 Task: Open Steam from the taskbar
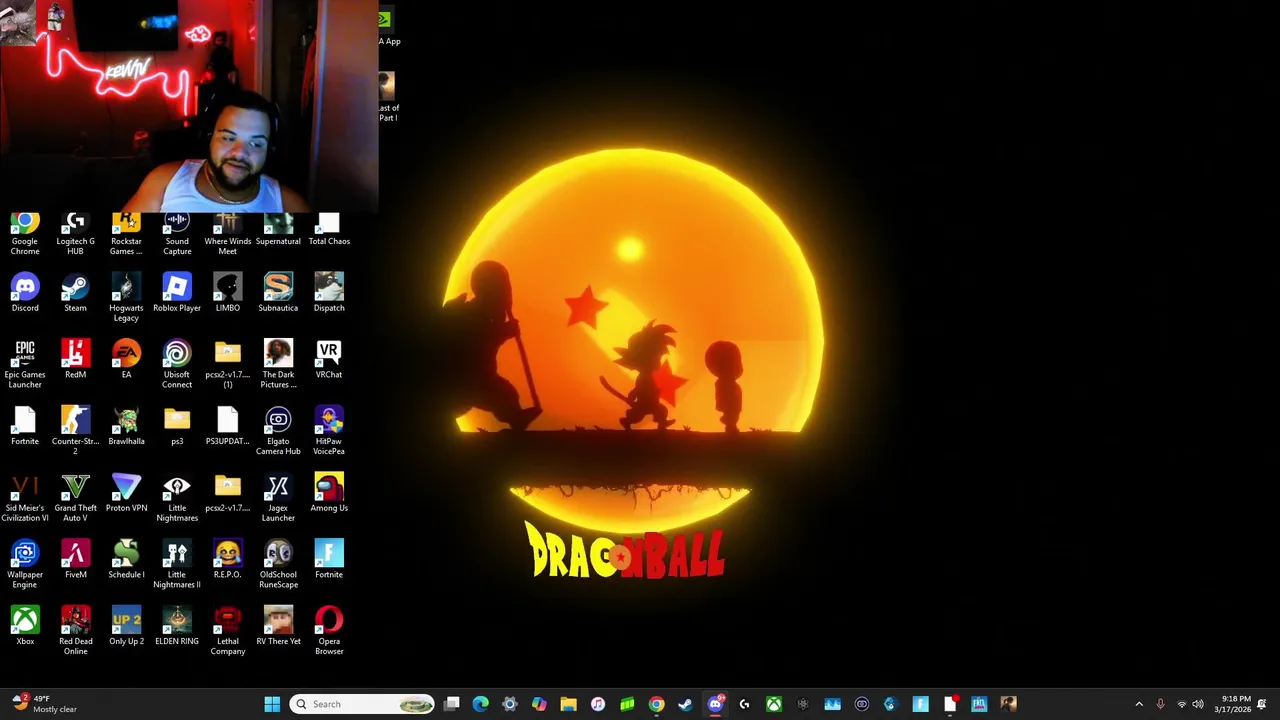(x=685, y=704)
